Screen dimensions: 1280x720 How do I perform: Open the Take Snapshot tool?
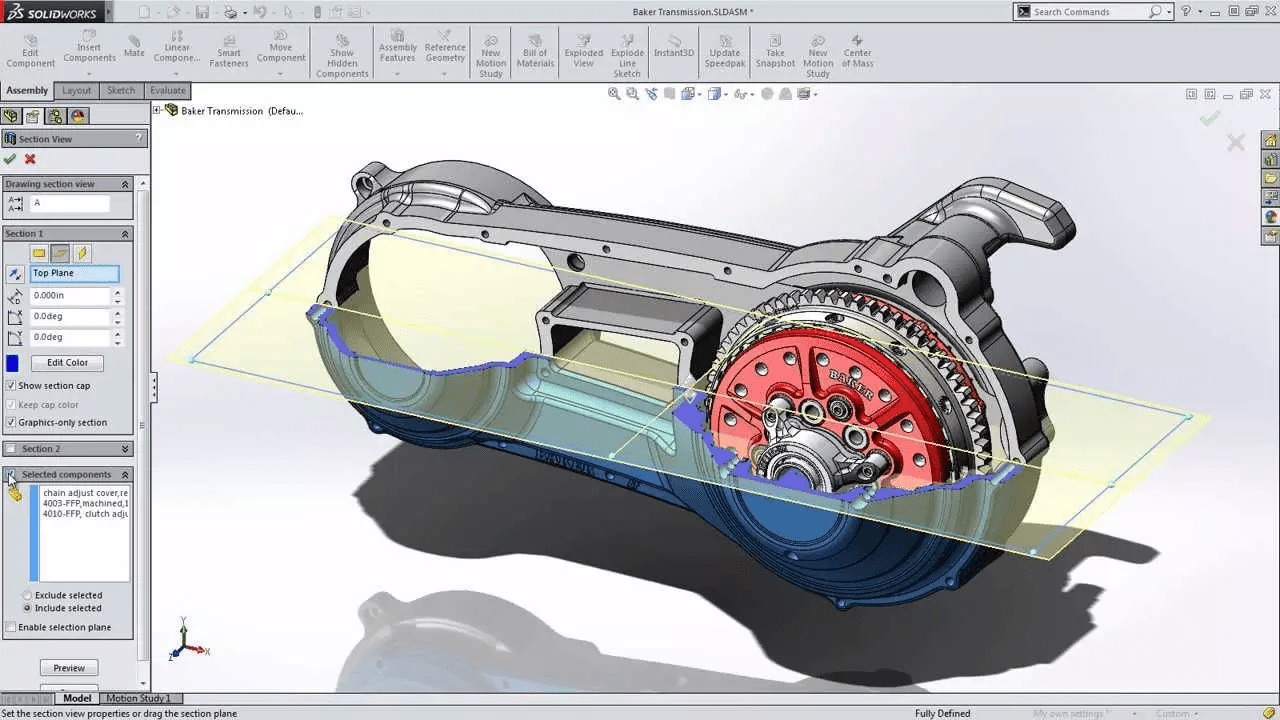[x=774, y=50]
